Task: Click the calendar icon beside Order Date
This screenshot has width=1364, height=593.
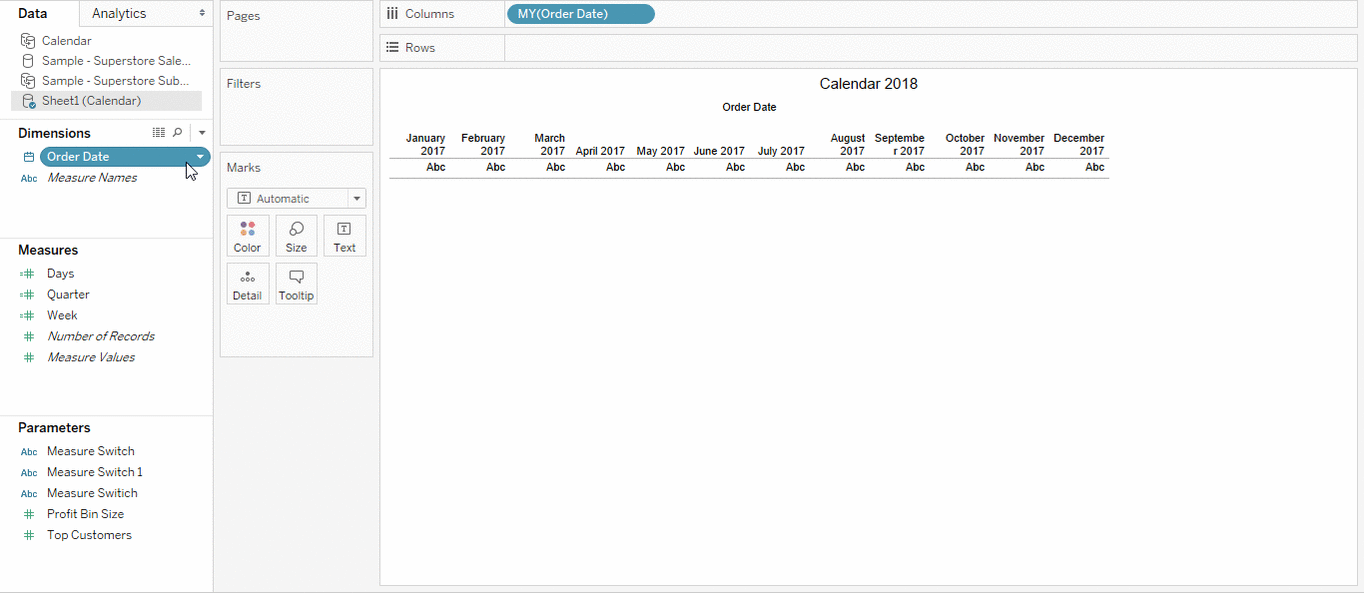Action: 27,156
